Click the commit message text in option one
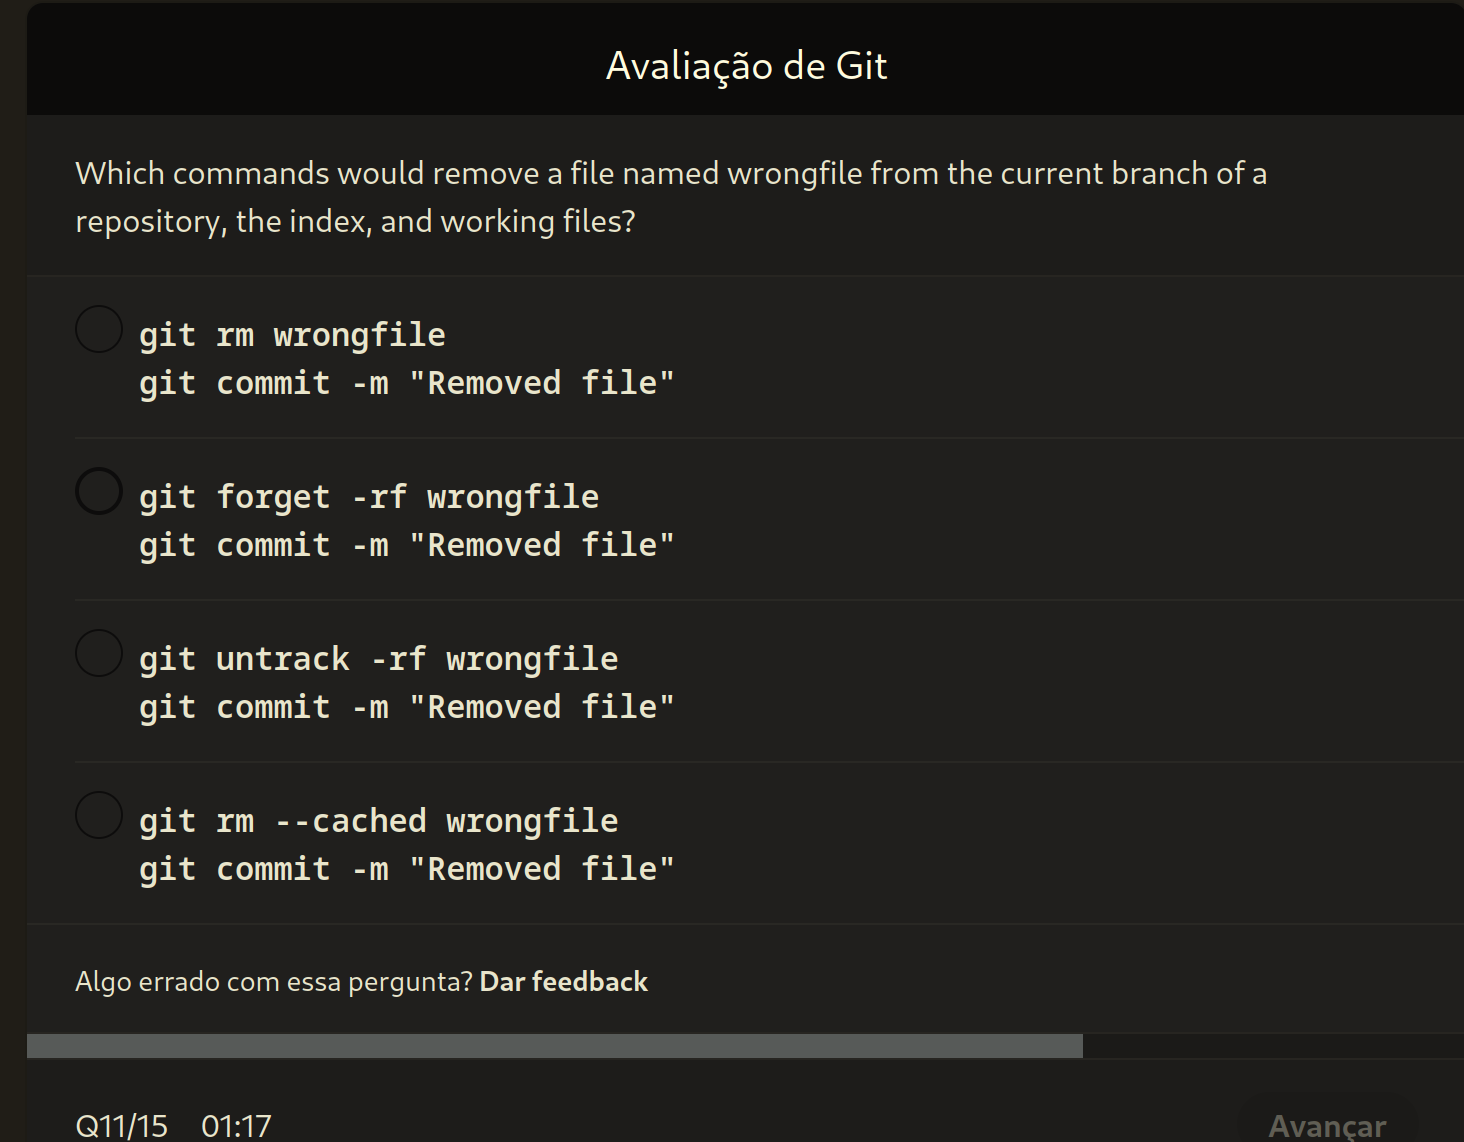This screenshot has height=1142, width=1464. click(405, 382)
